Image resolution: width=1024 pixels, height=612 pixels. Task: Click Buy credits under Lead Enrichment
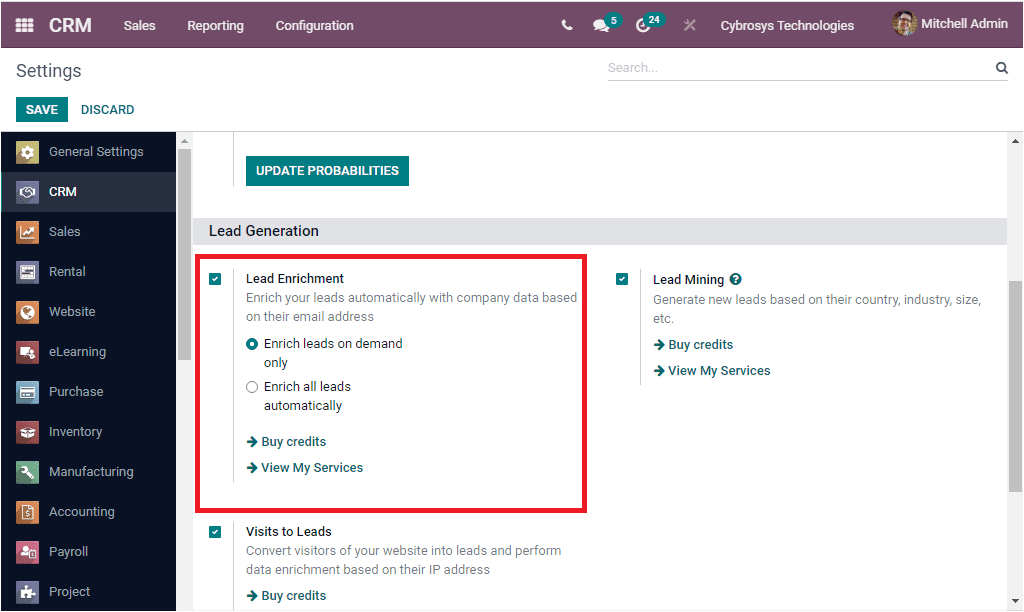[x=289, y=441]
